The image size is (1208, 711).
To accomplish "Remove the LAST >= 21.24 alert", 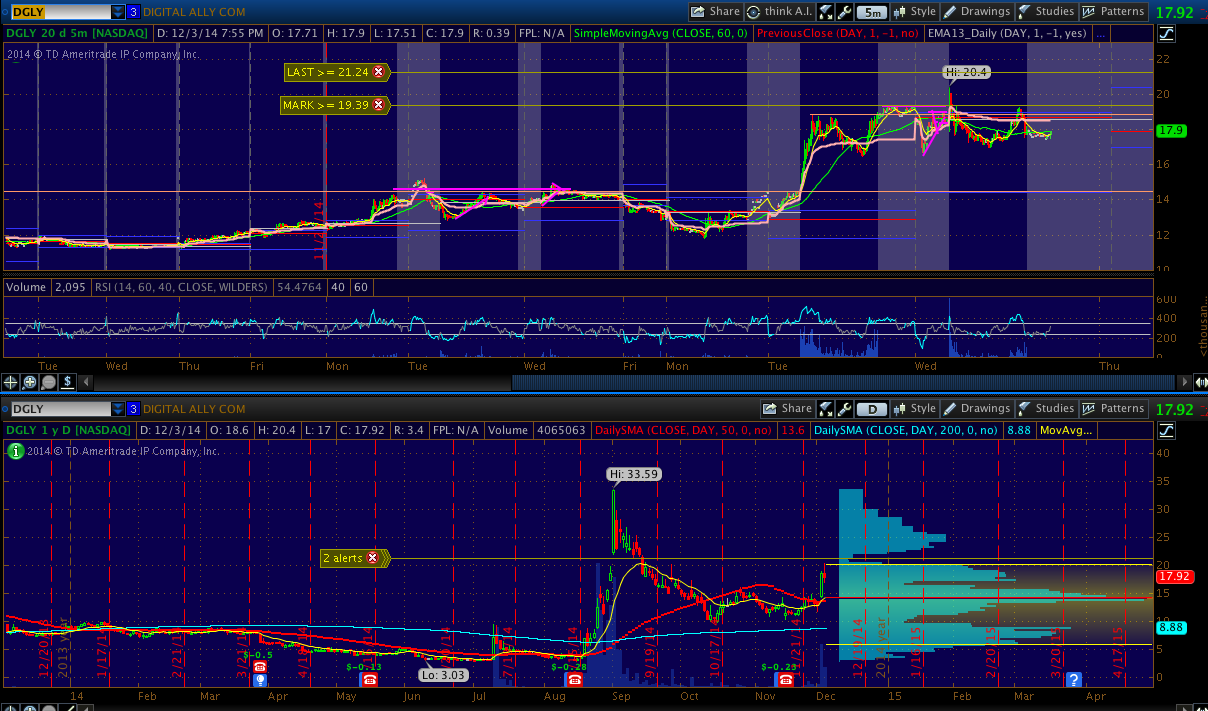I will [x=378, y=72].
